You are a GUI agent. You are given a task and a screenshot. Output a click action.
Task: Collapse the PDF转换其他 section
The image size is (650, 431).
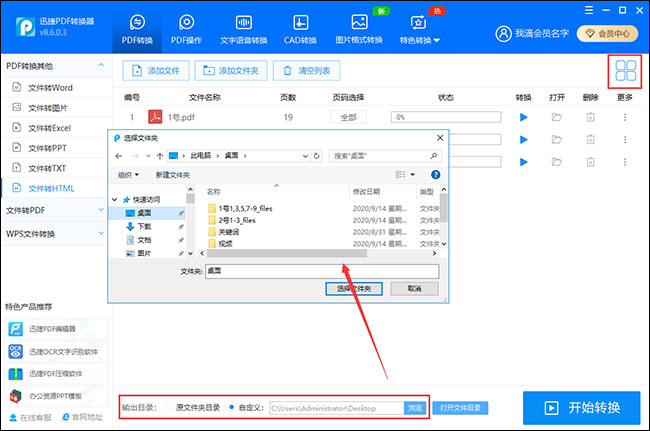(x=101, y=65)
